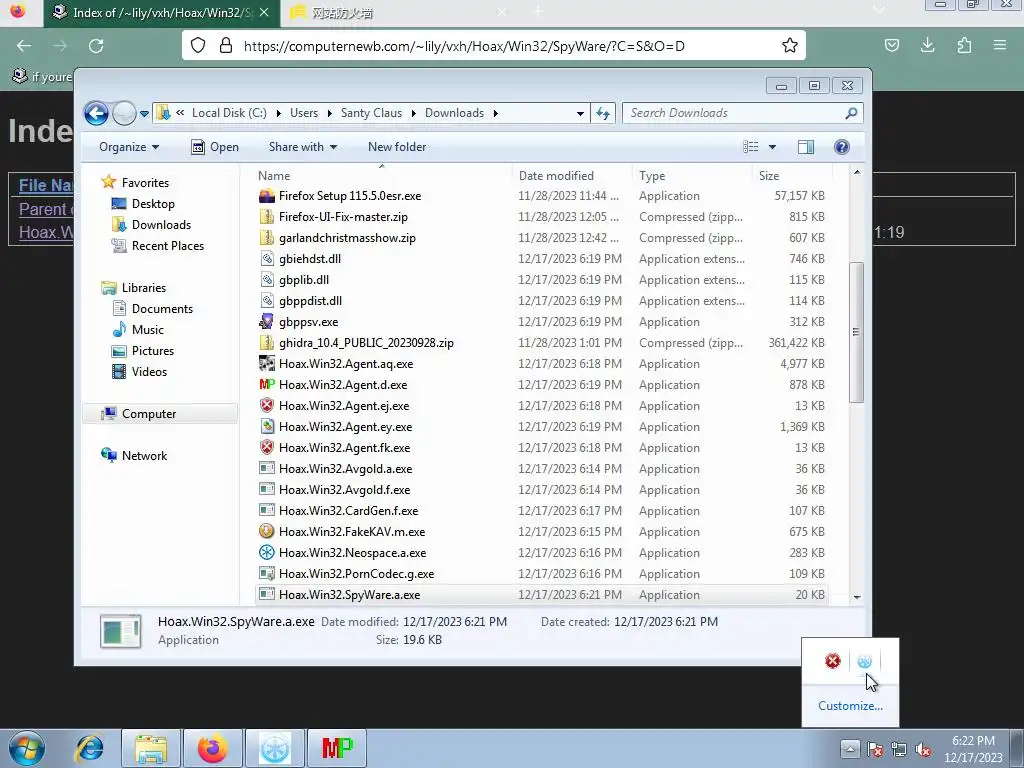1024x768 pixels.
Task: Click New folder button
Action: (396, 147)
